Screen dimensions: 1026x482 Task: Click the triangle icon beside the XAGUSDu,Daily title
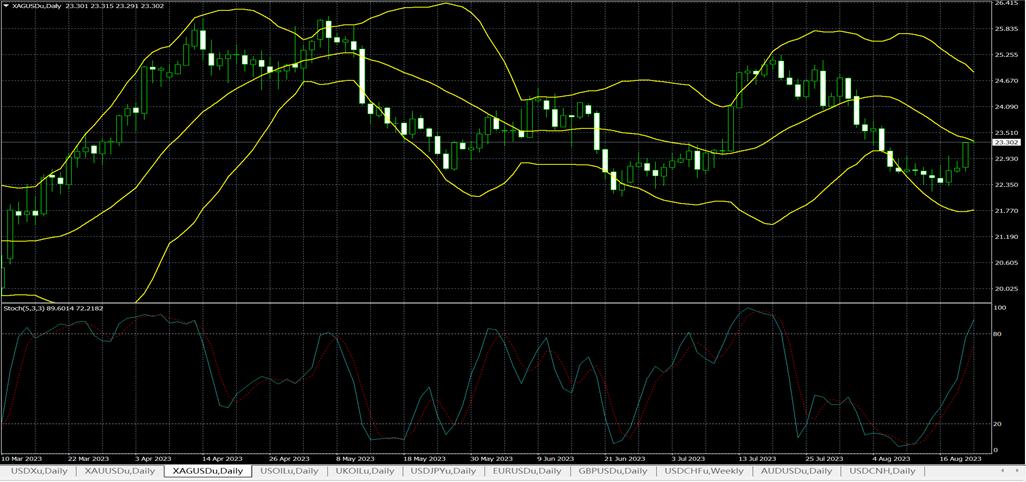6,6
